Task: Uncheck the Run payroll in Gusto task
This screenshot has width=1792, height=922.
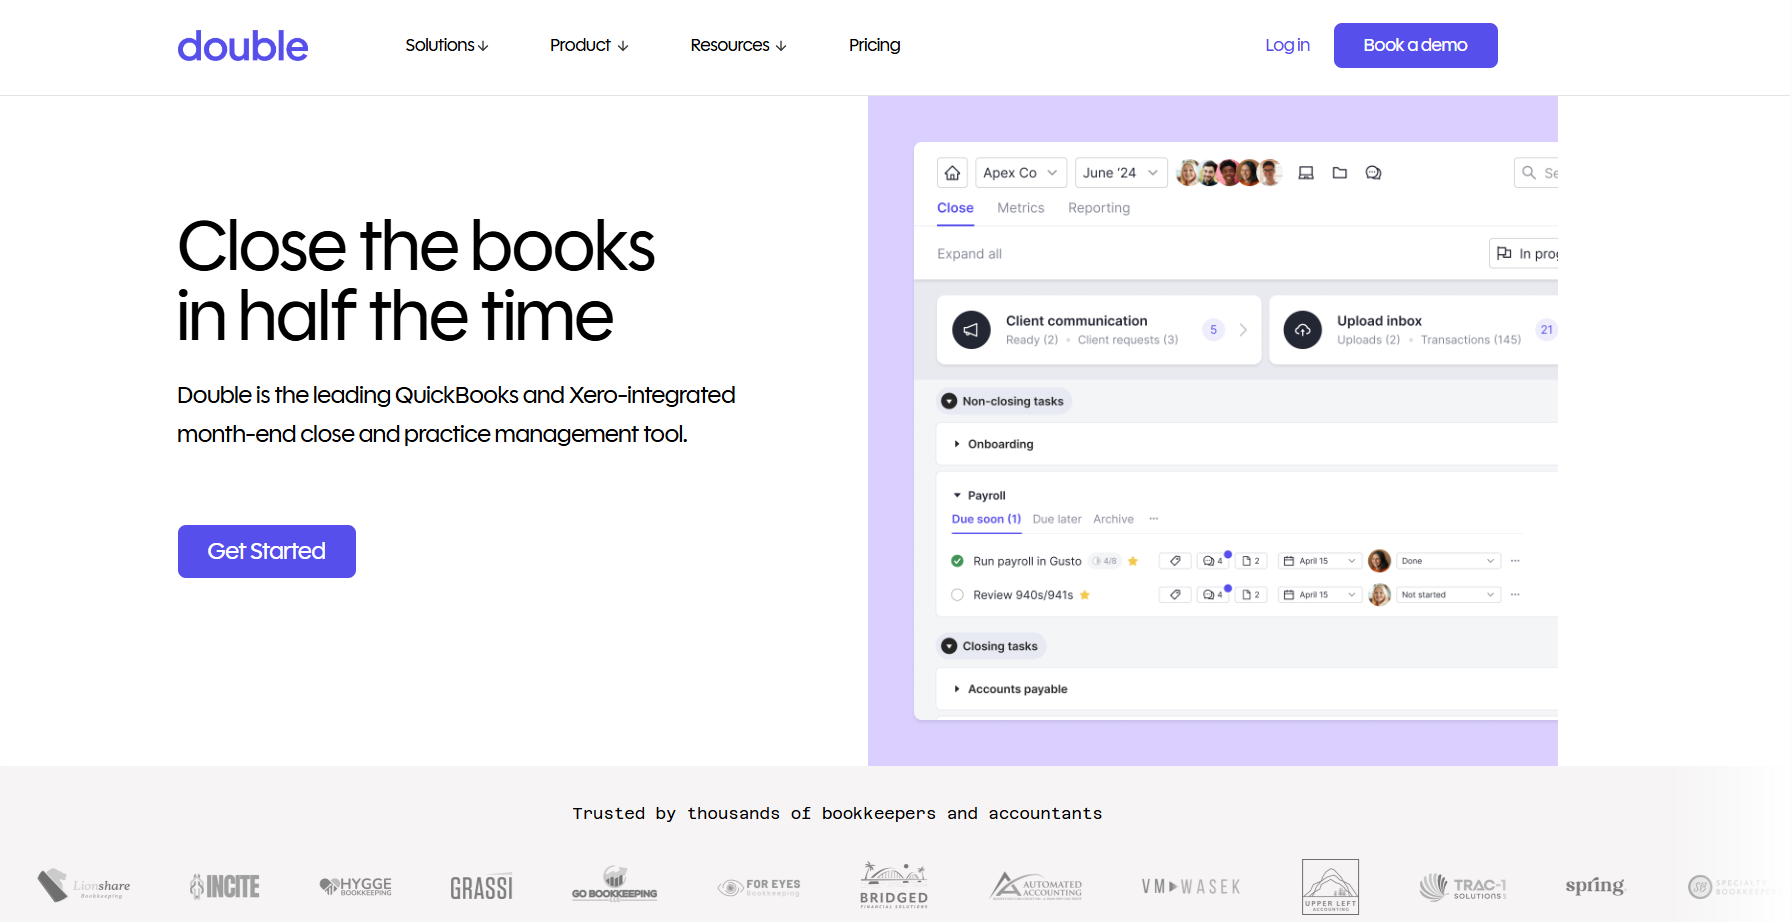Action: point(957,561)
